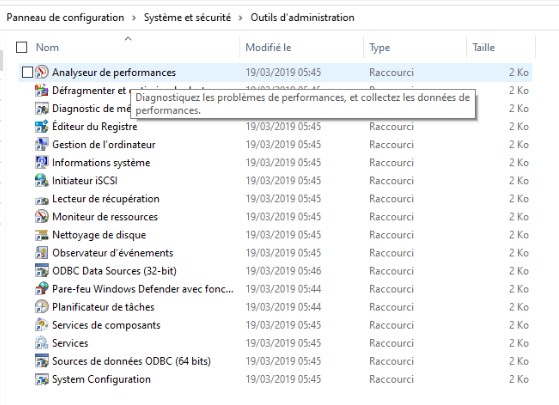This screenshot has width=559, height=405.
Task: Tick the select-all checkbox beside Nom
Action: click(x=22, y=47)
